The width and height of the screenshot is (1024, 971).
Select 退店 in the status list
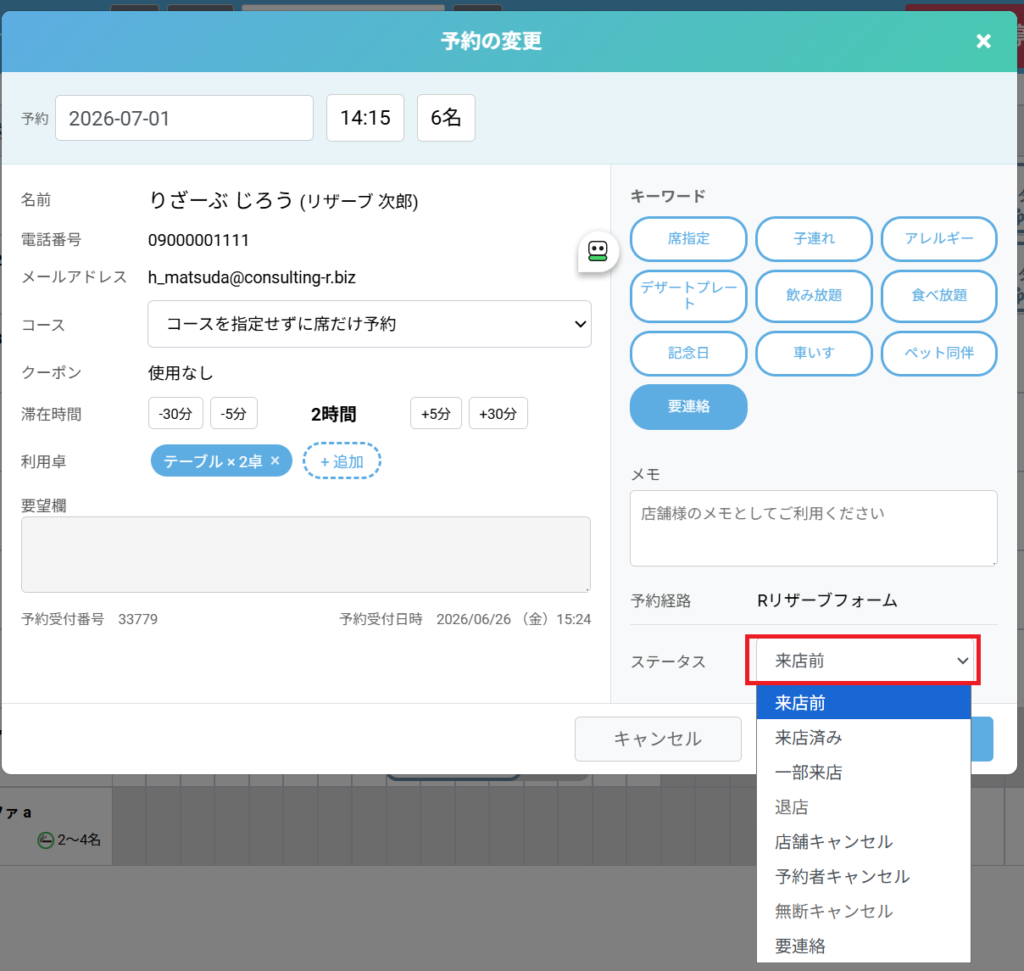click(x=863, y=807)
